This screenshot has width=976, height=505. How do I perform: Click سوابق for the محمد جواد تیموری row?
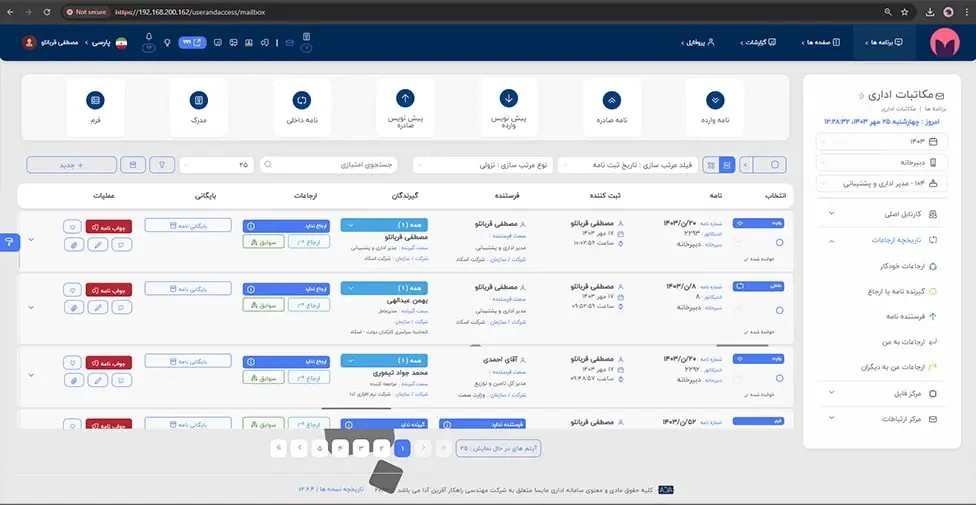click(263, 377)
